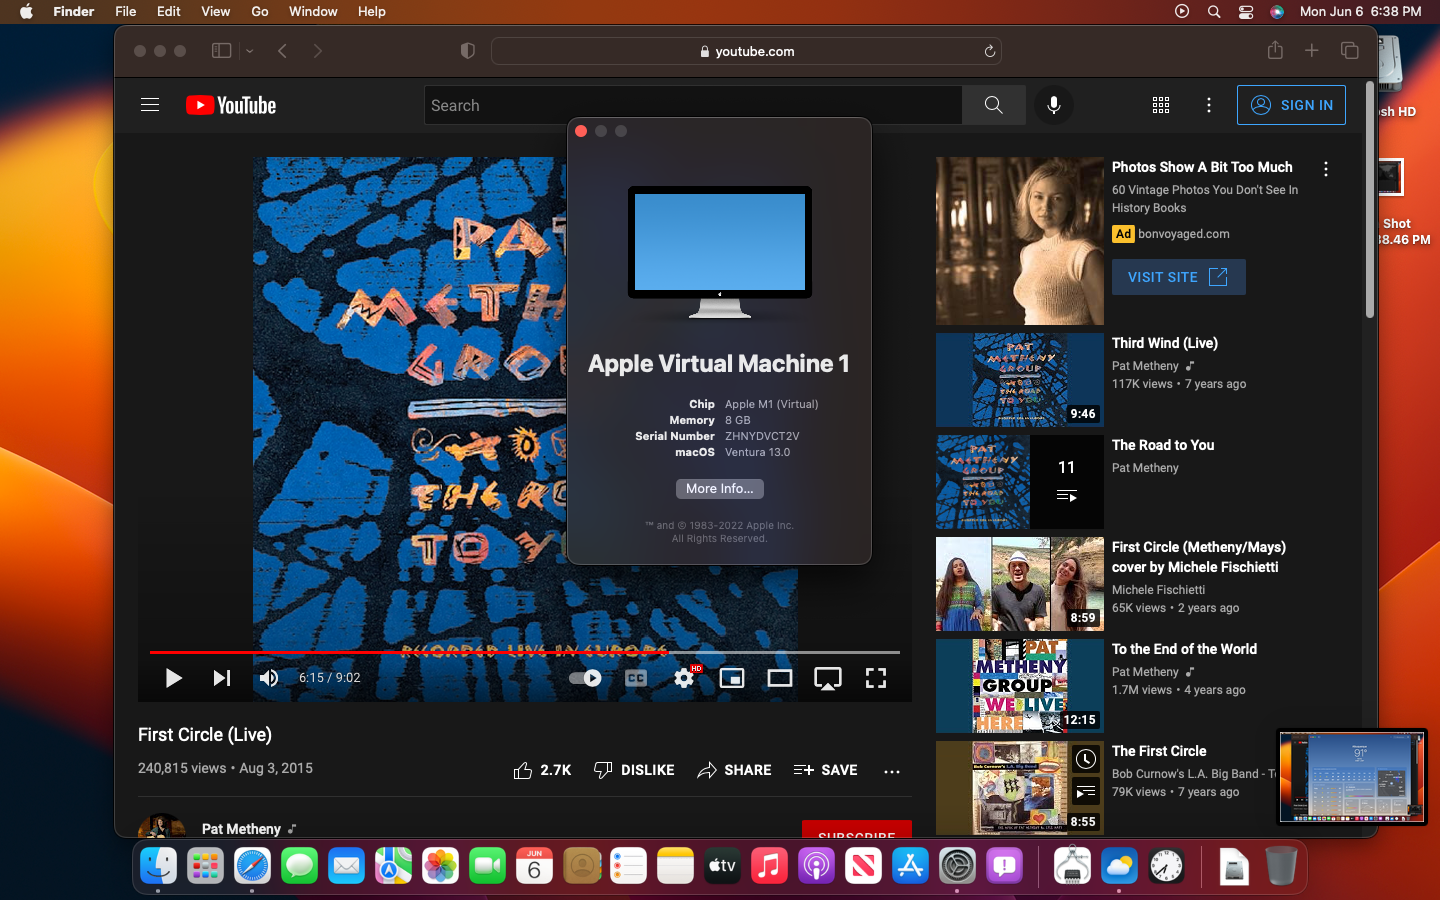Share the First Circle video
This screenshot has height=900, width=1440.
pos(734,770)
